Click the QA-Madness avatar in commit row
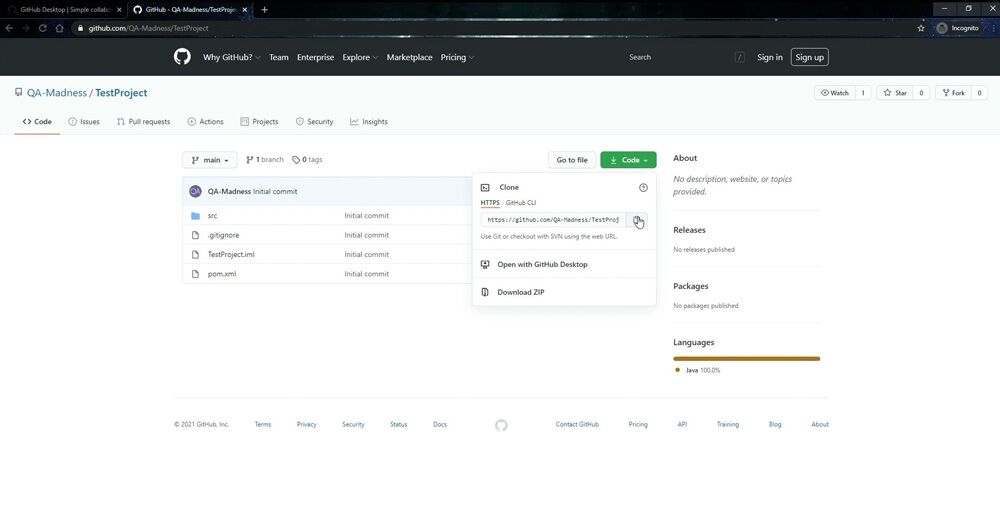The image size is (1000, 516). click(196, 191)
